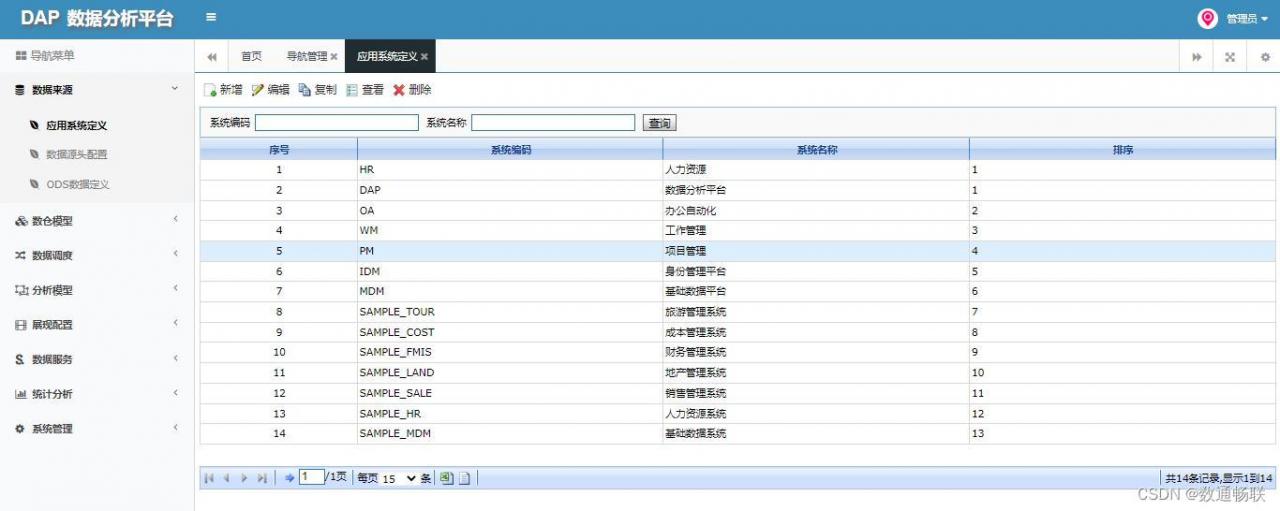Viewport: 1280px width, 511px height.
Task: Select the SAMPLE_MDM row cell
Action: (x=510, y=434)
